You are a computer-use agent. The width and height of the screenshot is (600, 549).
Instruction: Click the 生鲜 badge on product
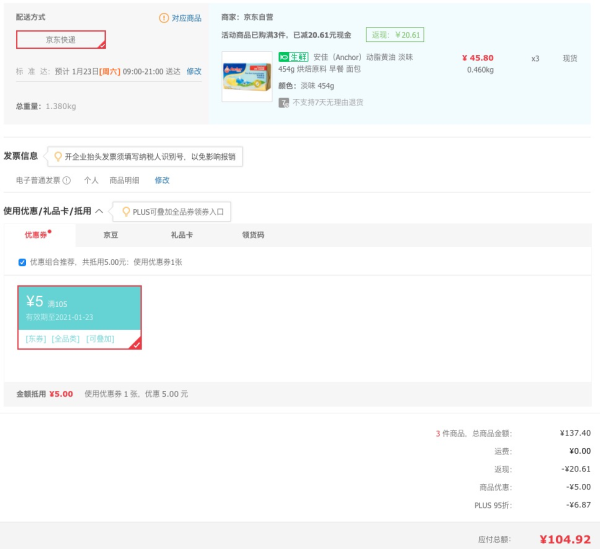(x=293, y=57)
